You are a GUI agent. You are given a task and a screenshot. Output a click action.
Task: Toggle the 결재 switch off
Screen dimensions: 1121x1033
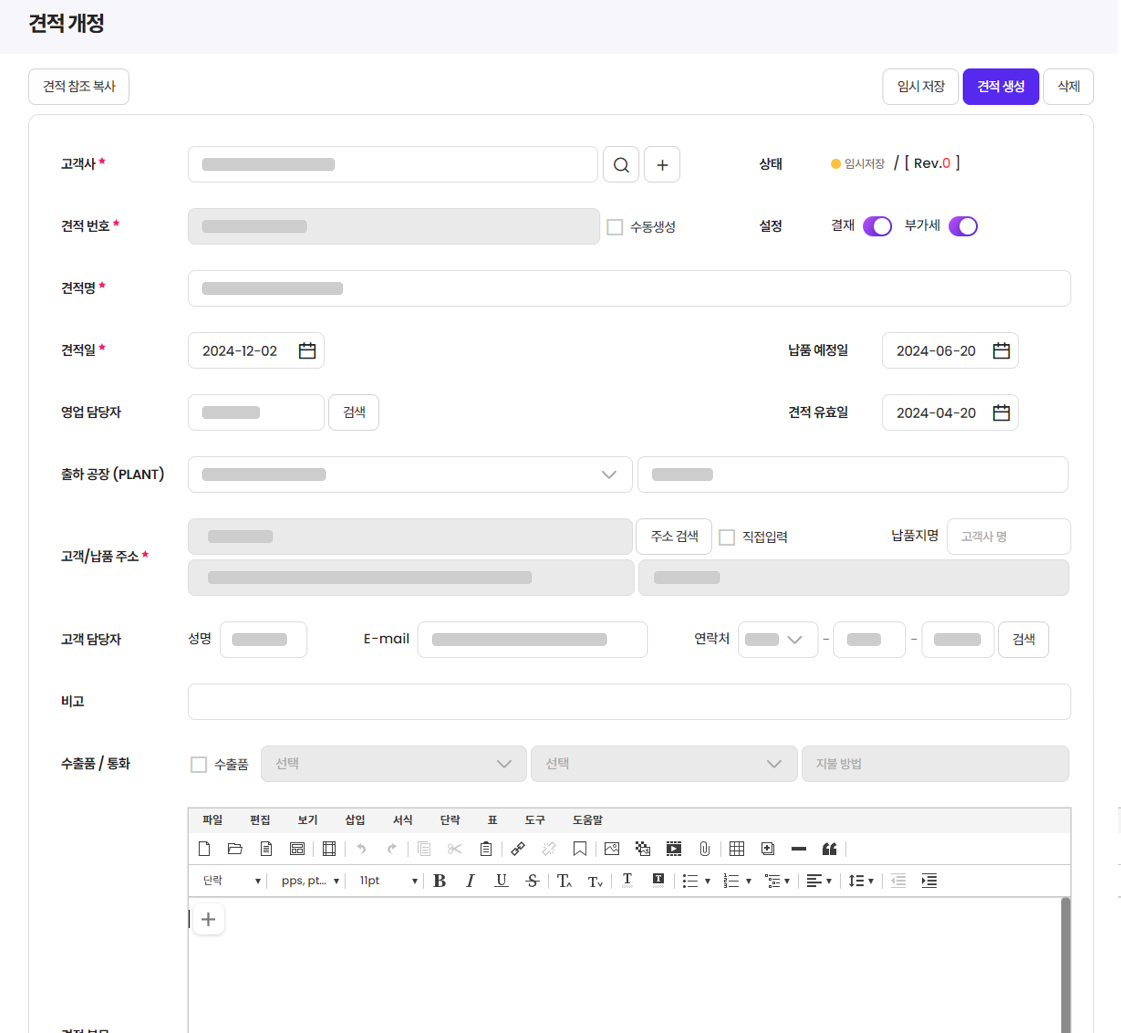(x=877, y=227)
